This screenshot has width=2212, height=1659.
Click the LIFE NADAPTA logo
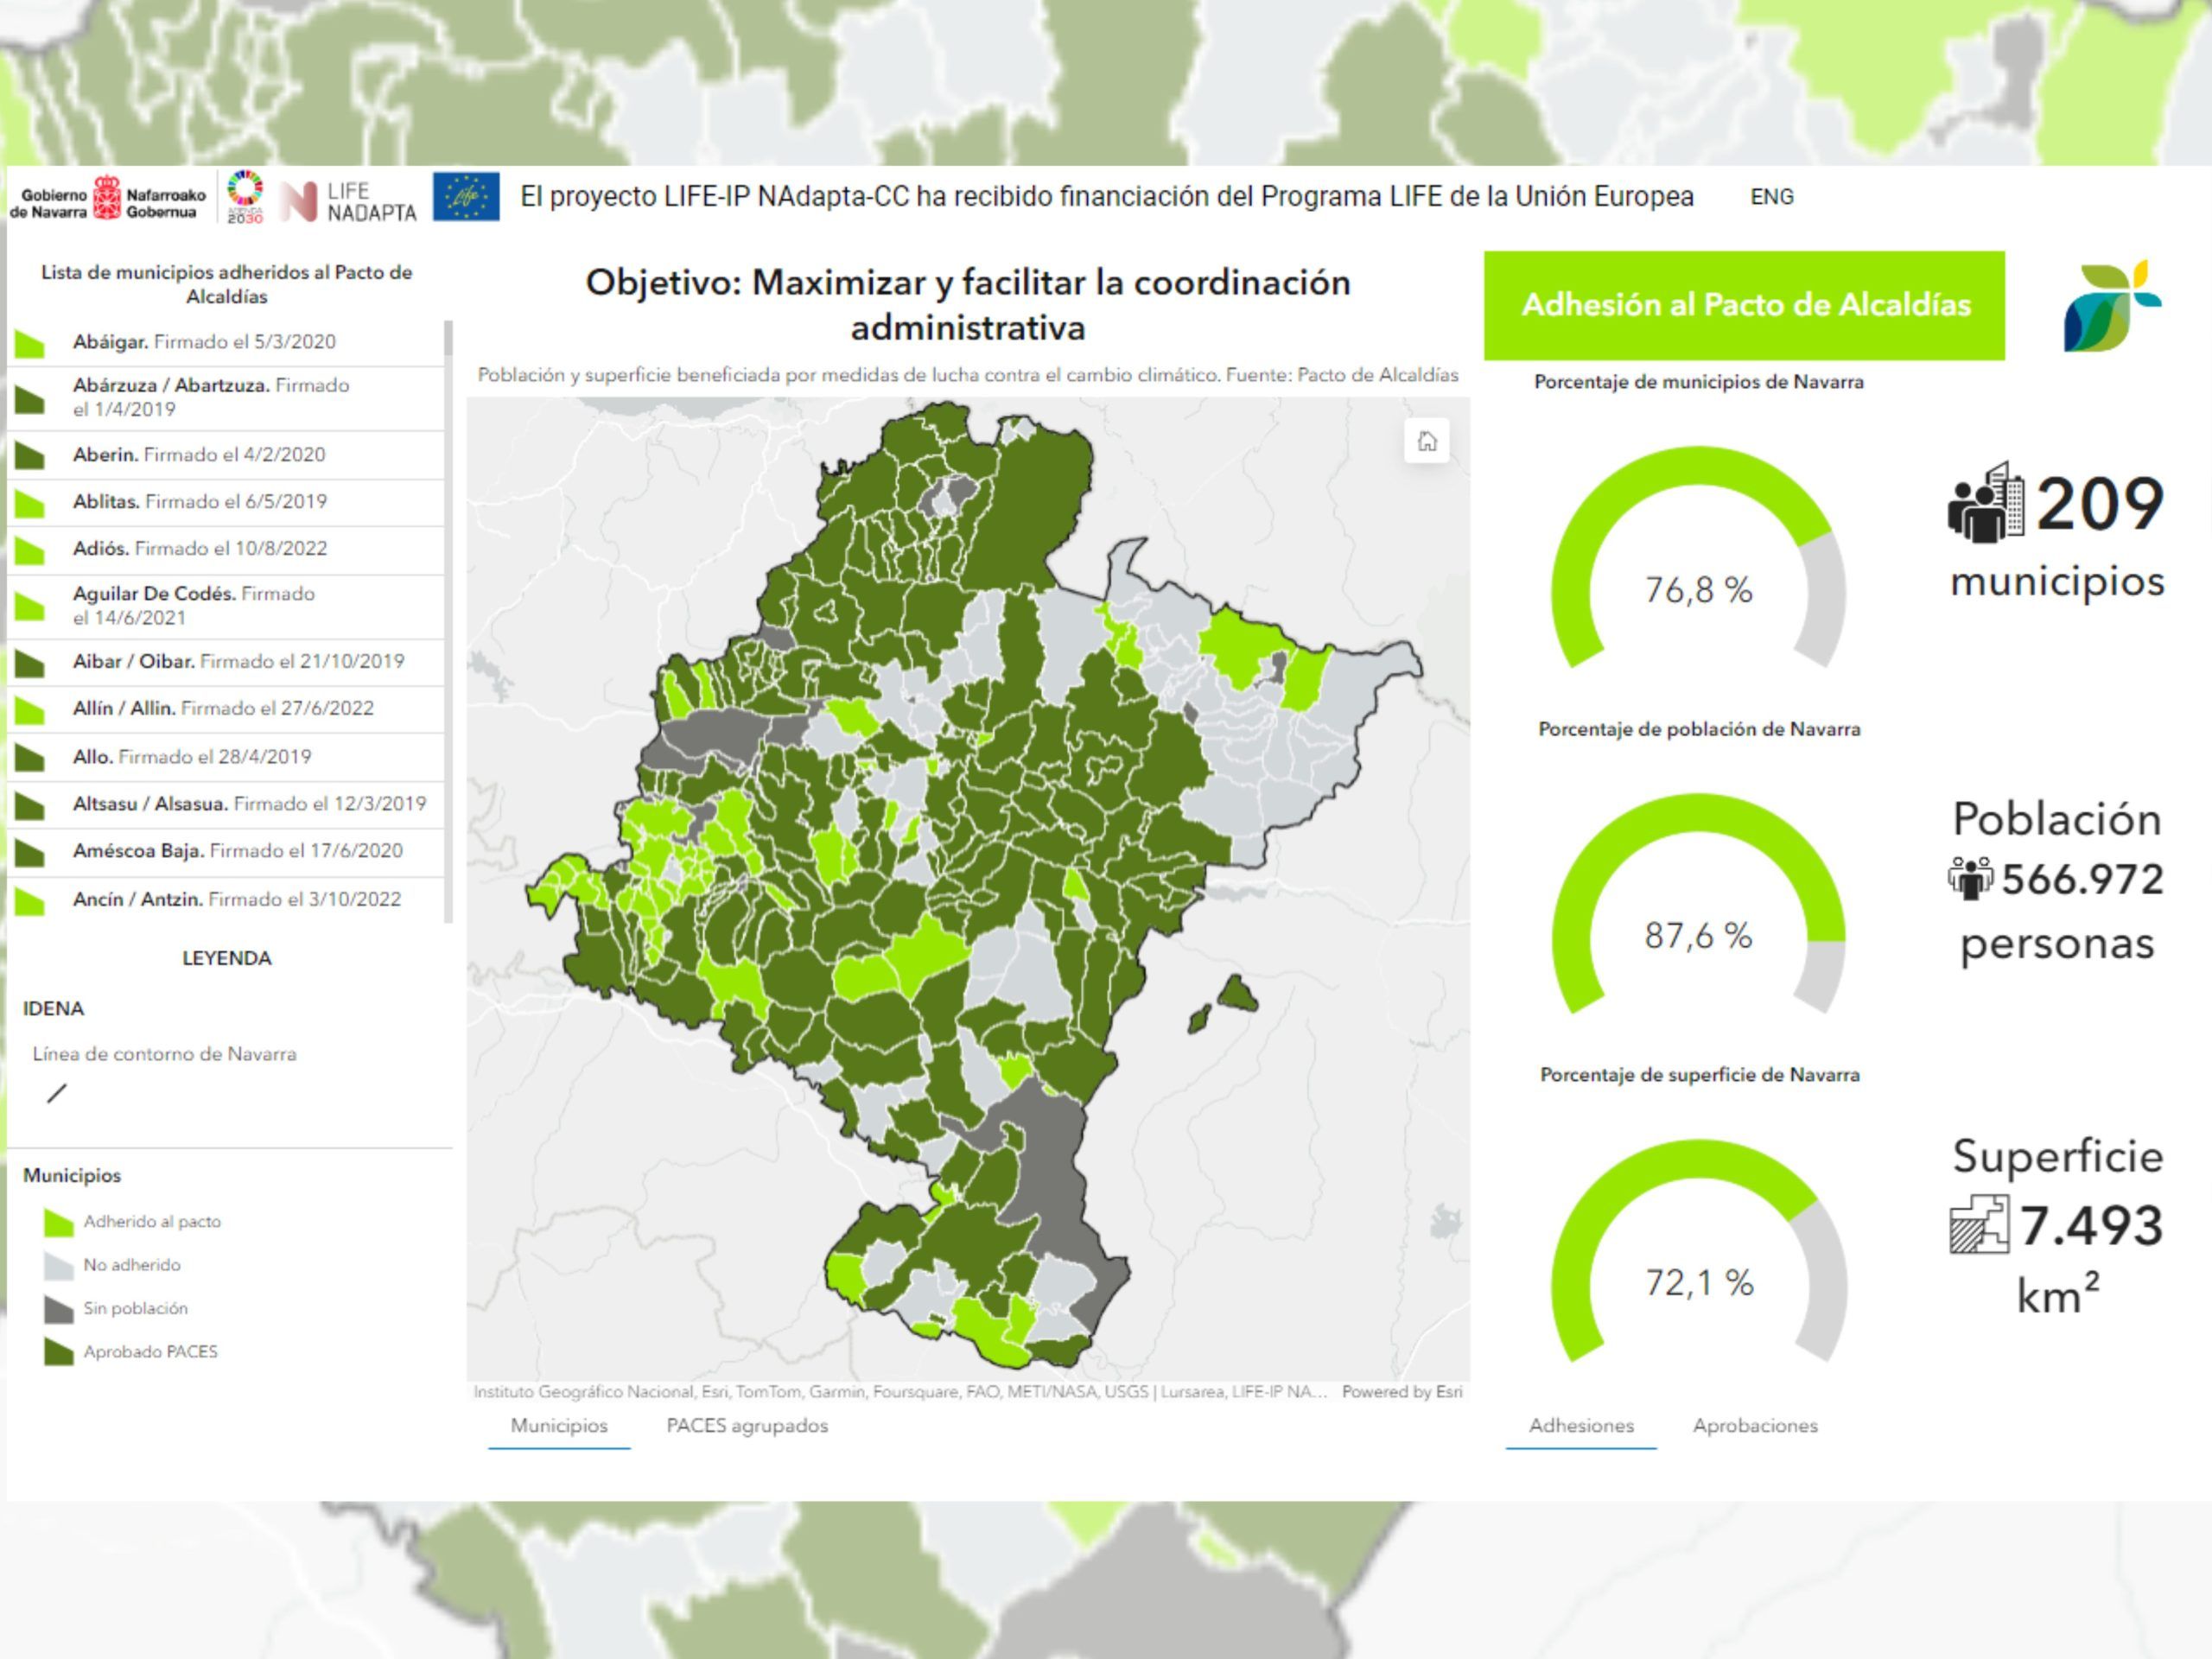(348, 201)
